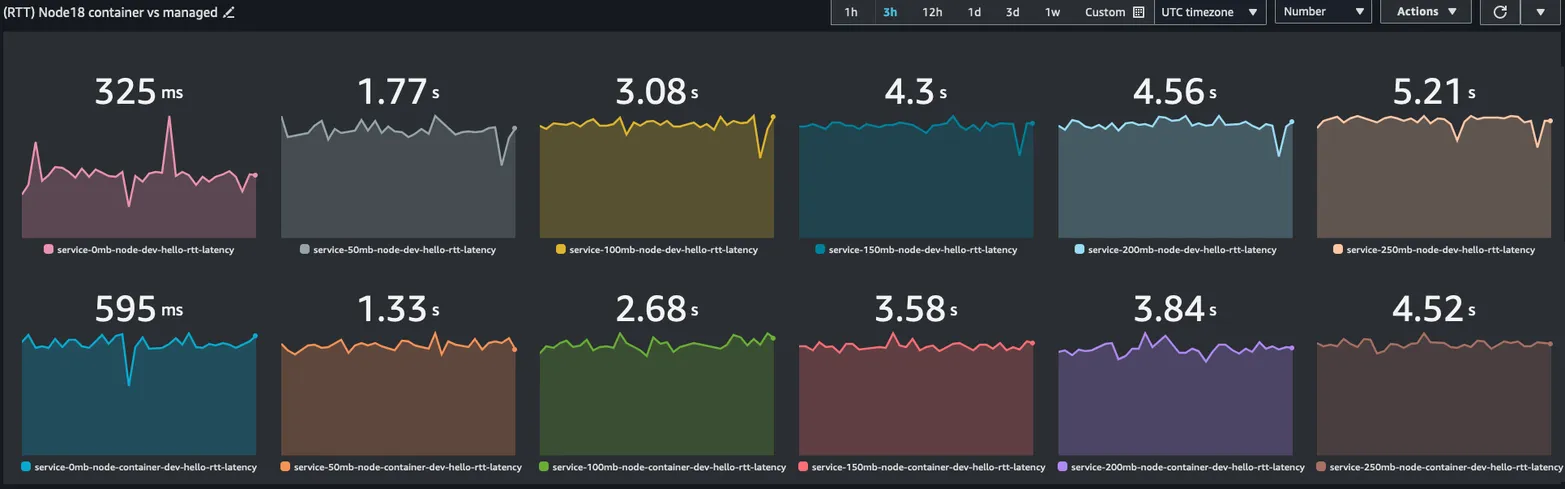Click pink swatch for service-0mb-node-dev legend

point(49,249)
